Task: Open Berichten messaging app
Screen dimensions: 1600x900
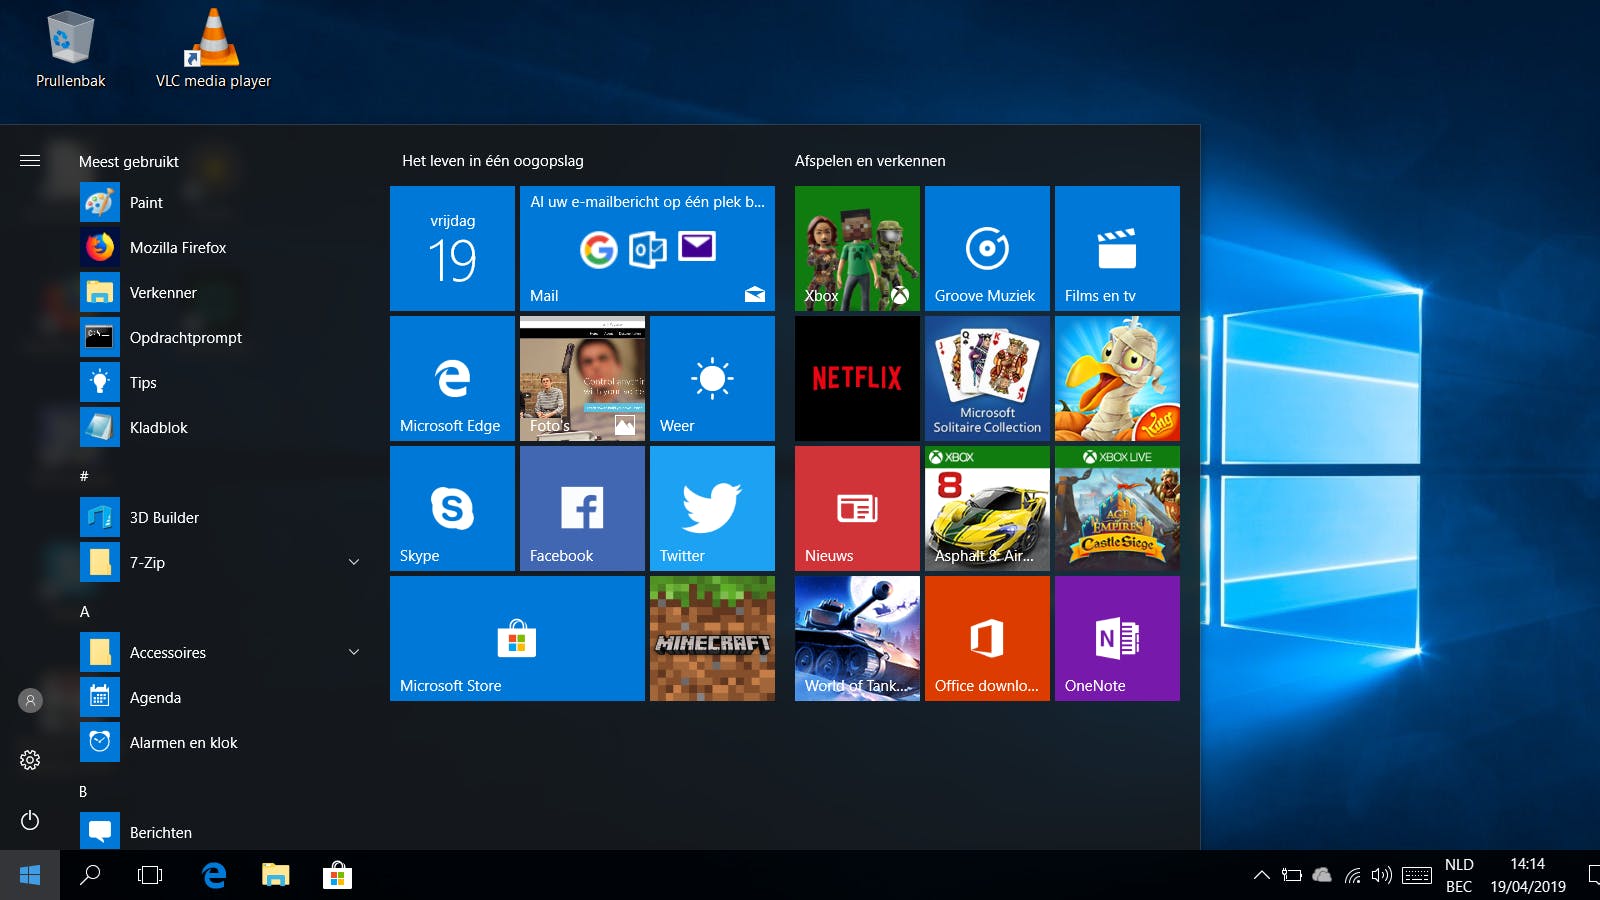Action: [220, 832]
